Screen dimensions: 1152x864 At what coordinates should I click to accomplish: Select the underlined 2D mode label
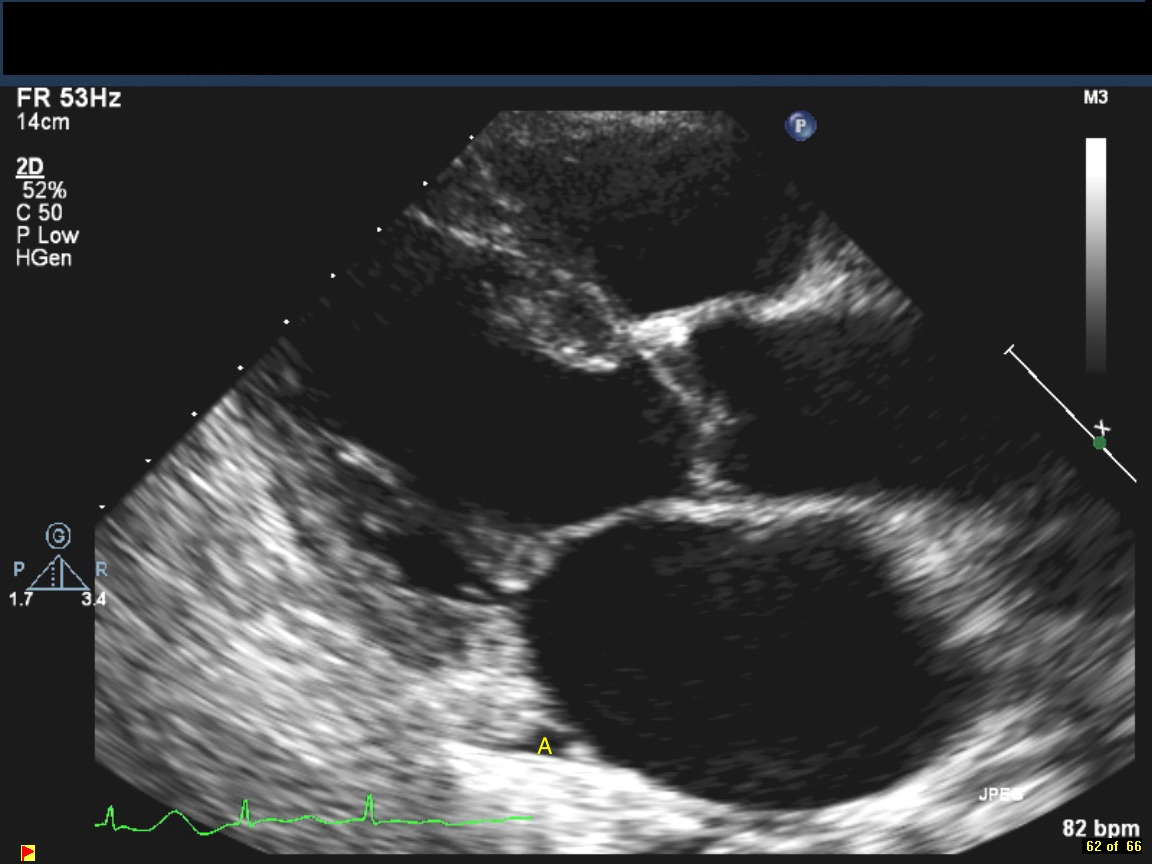[x=30, y=166]
